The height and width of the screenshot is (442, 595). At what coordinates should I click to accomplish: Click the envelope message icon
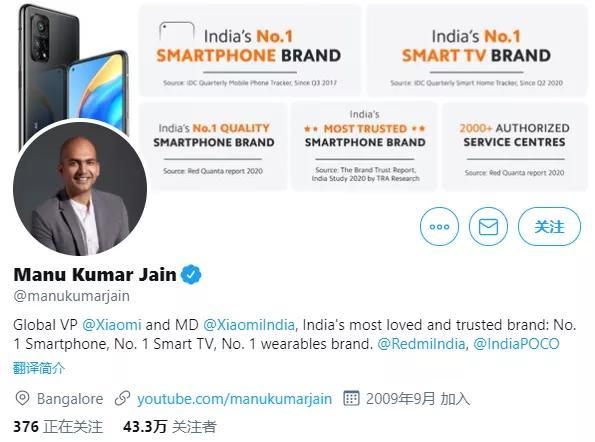click(488, 227)
